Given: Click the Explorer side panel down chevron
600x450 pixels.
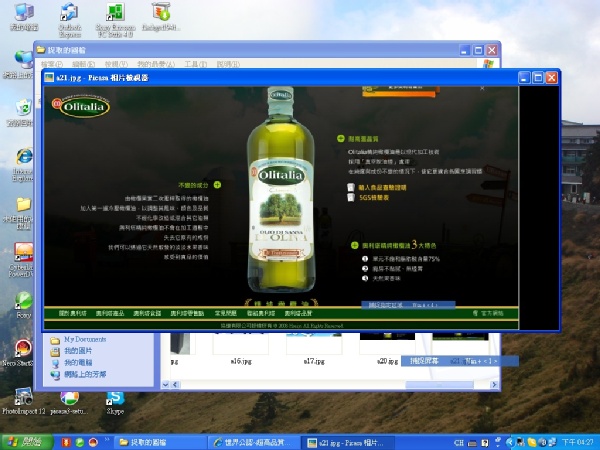Looking at the screenshot, I should [x=165, y=384].
